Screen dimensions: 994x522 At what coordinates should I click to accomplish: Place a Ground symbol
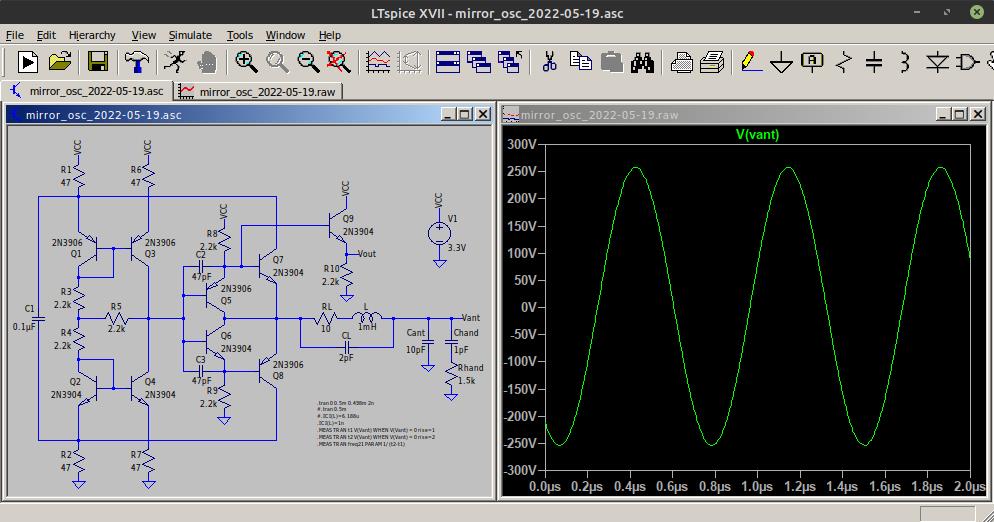point(782,62)
